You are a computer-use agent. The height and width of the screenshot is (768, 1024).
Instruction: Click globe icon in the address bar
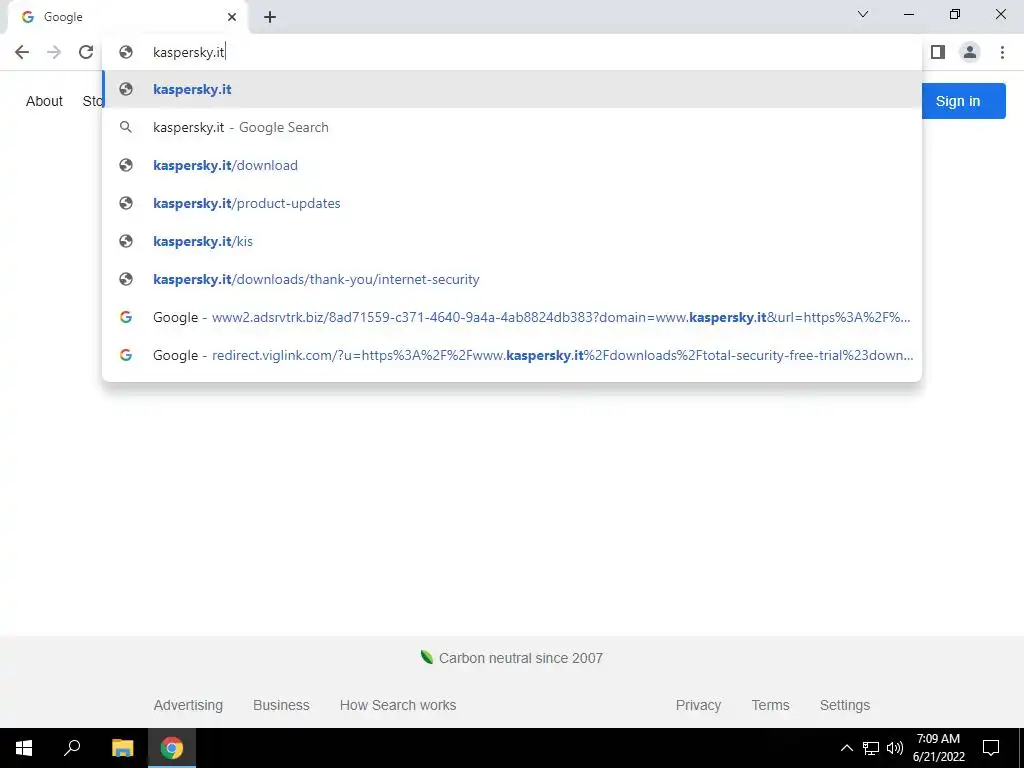(126, 52)
